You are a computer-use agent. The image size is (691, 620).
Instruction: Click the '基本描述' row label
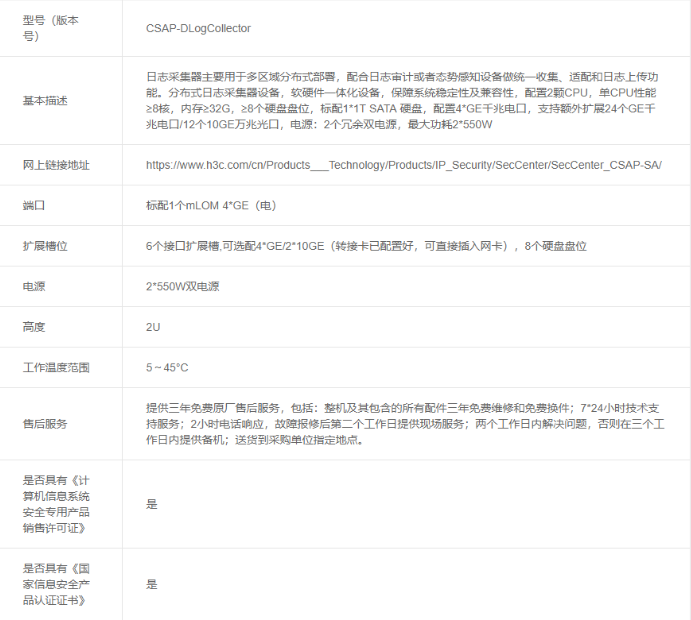[45, 101]
